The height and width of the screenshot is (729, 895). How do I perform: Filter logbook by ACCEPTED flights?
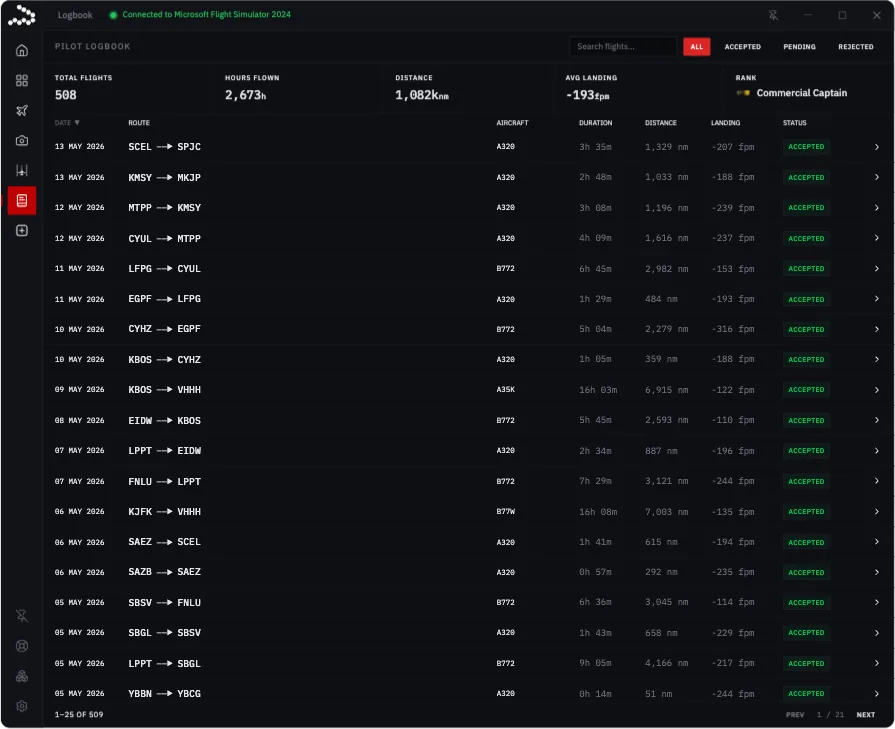pos(743,47)
